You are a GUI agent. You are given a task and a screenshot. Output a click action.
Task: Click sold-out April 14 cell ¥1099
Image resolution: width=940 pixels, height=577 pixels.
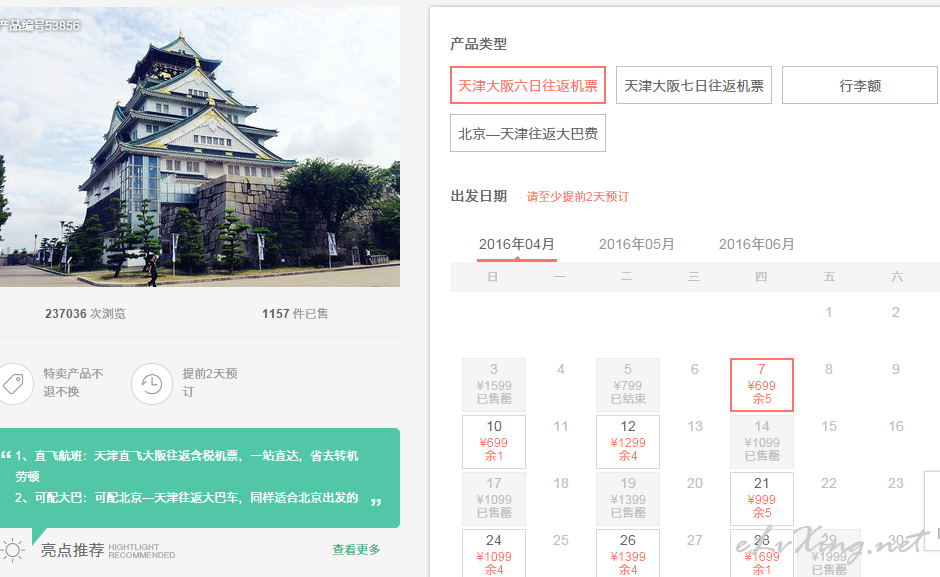(x=761, y=441)
